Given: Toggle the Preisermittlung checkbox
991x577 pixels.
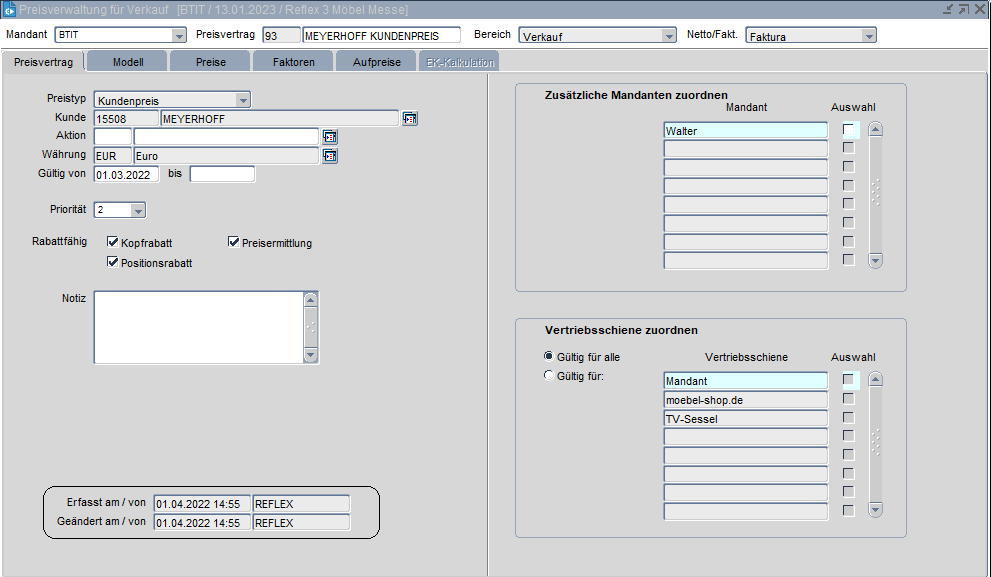Looking at the screenshot, I should pos(234,242).
